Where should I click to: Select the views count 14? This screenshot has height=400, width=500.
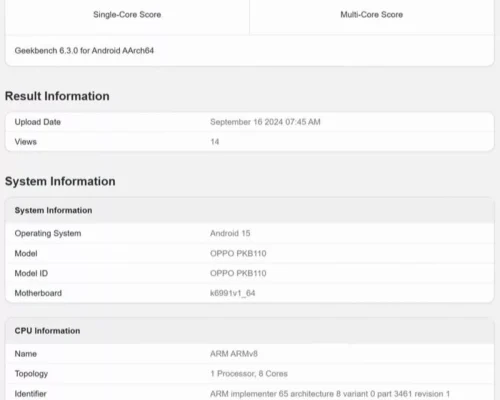coord(215,142)
